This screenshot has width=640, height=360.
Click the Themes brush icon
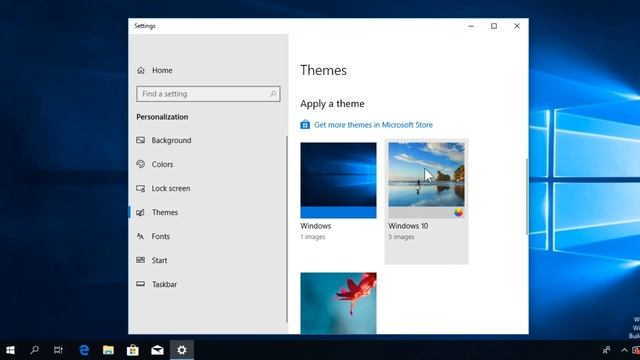point(140,212)
